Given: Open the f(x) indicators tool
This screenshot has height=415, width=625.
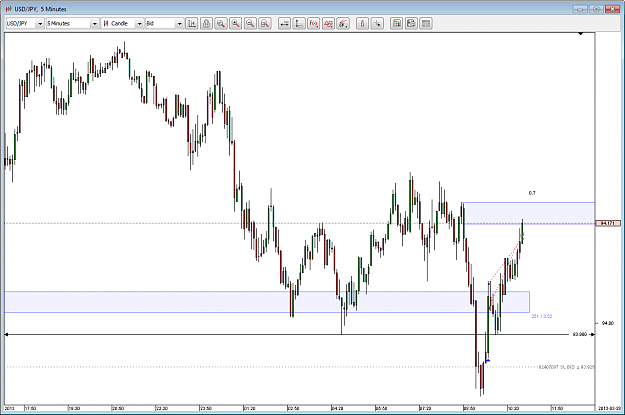Looking at the screenshot, I should 314,24.
